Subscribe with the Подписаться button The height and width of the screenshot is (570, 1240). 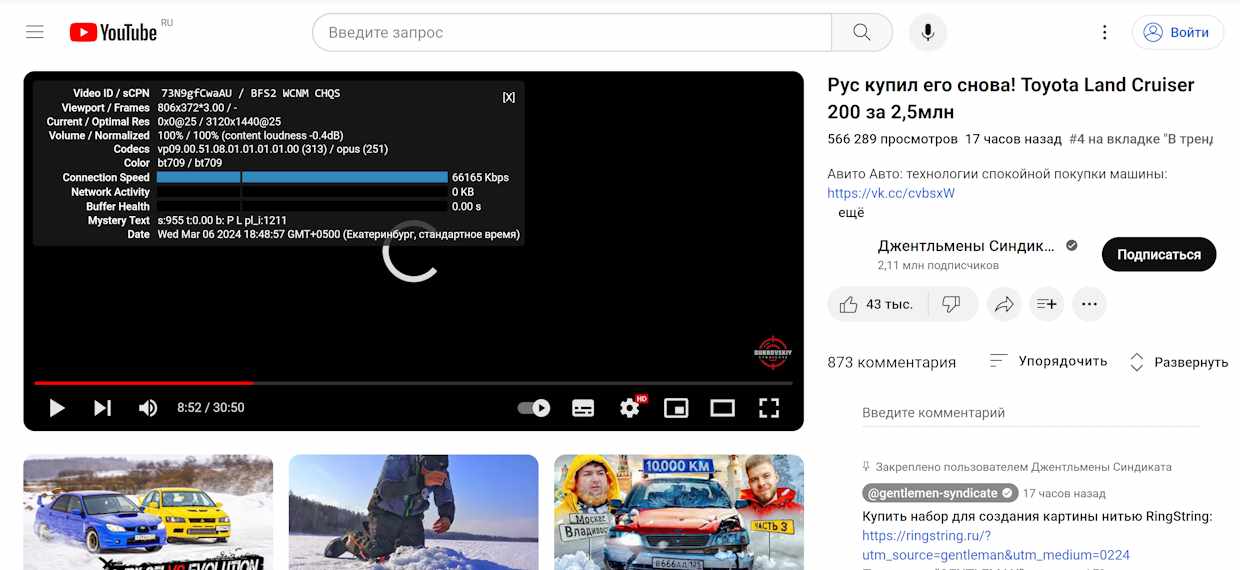point(1159,254)
